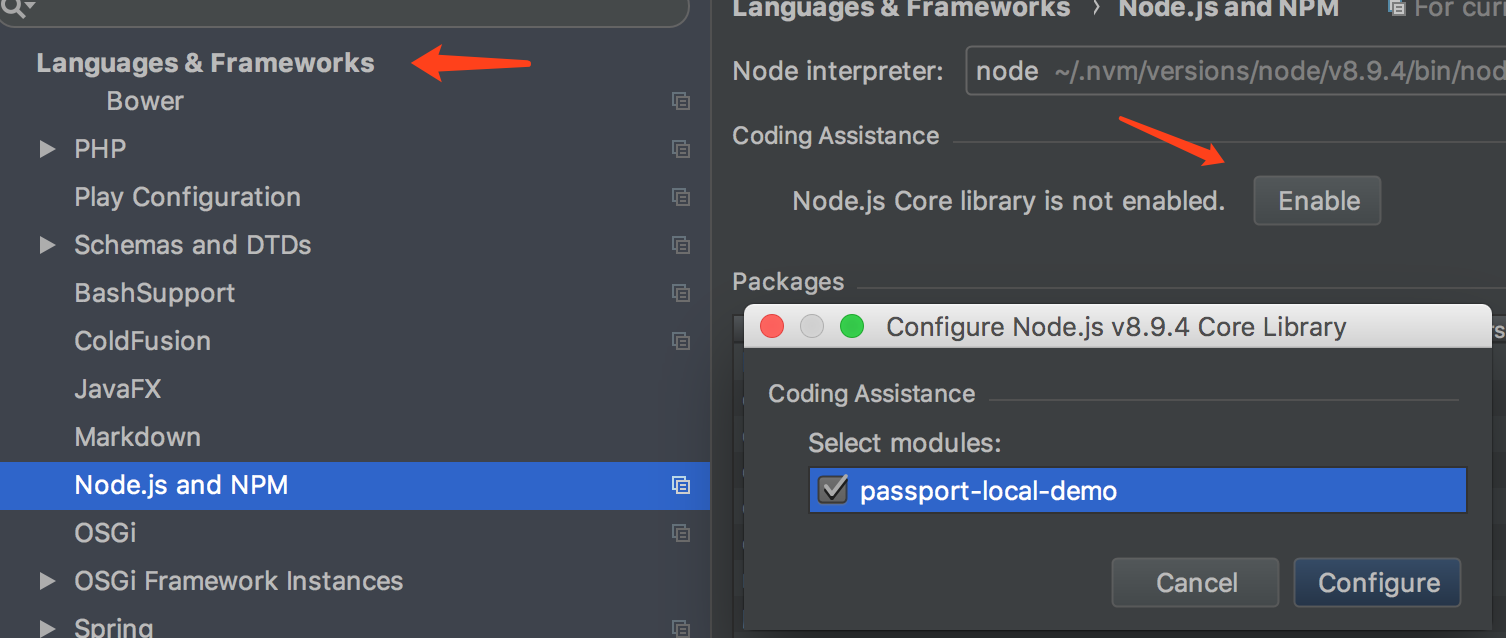
Task: Click the copy icon next to ColdFusion
Action: (681, 341)
